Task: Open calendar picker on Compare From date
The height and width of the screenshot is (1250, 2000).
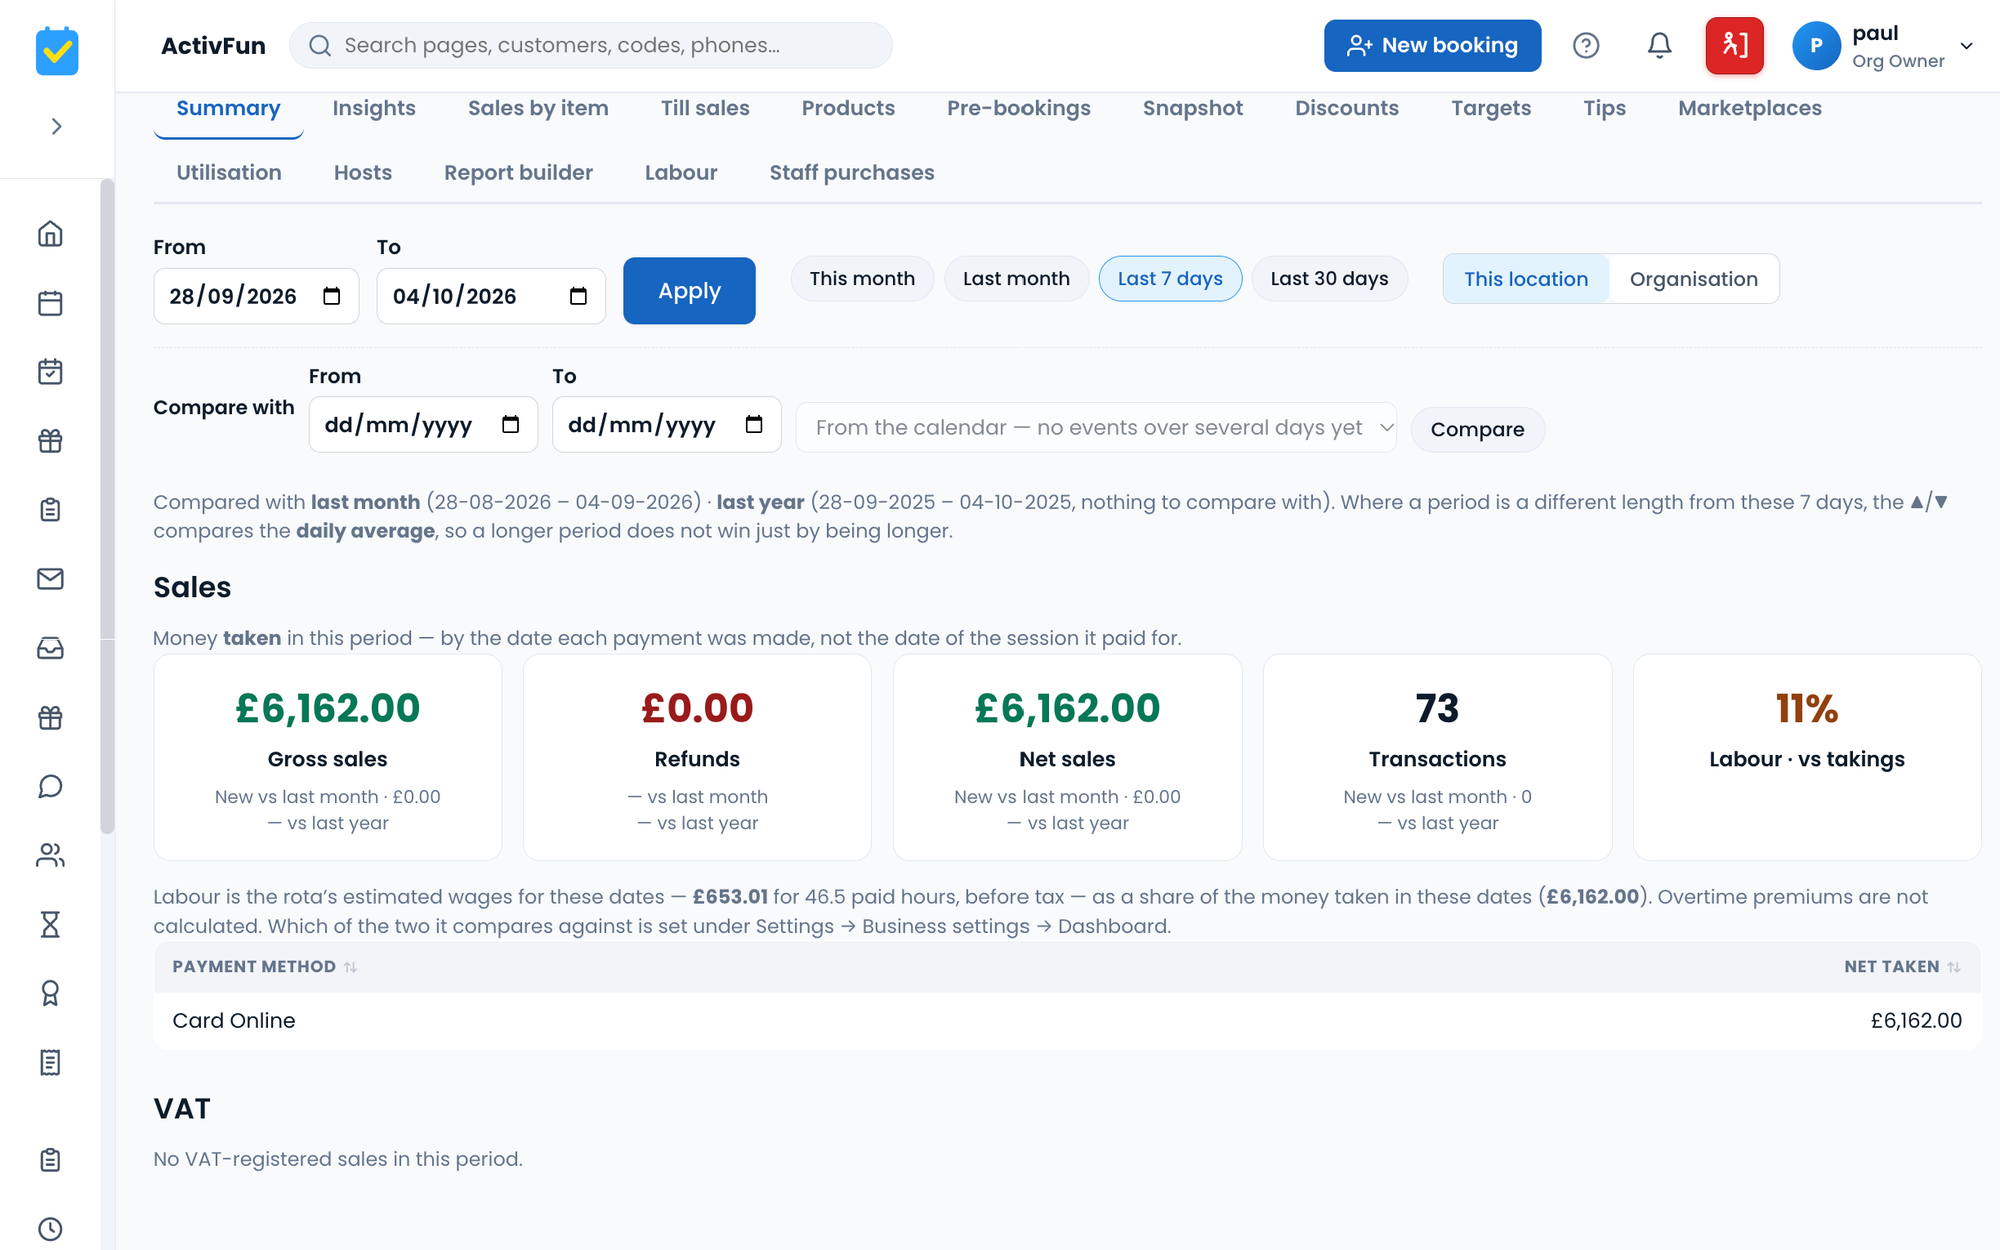Action: pos(510,424)
